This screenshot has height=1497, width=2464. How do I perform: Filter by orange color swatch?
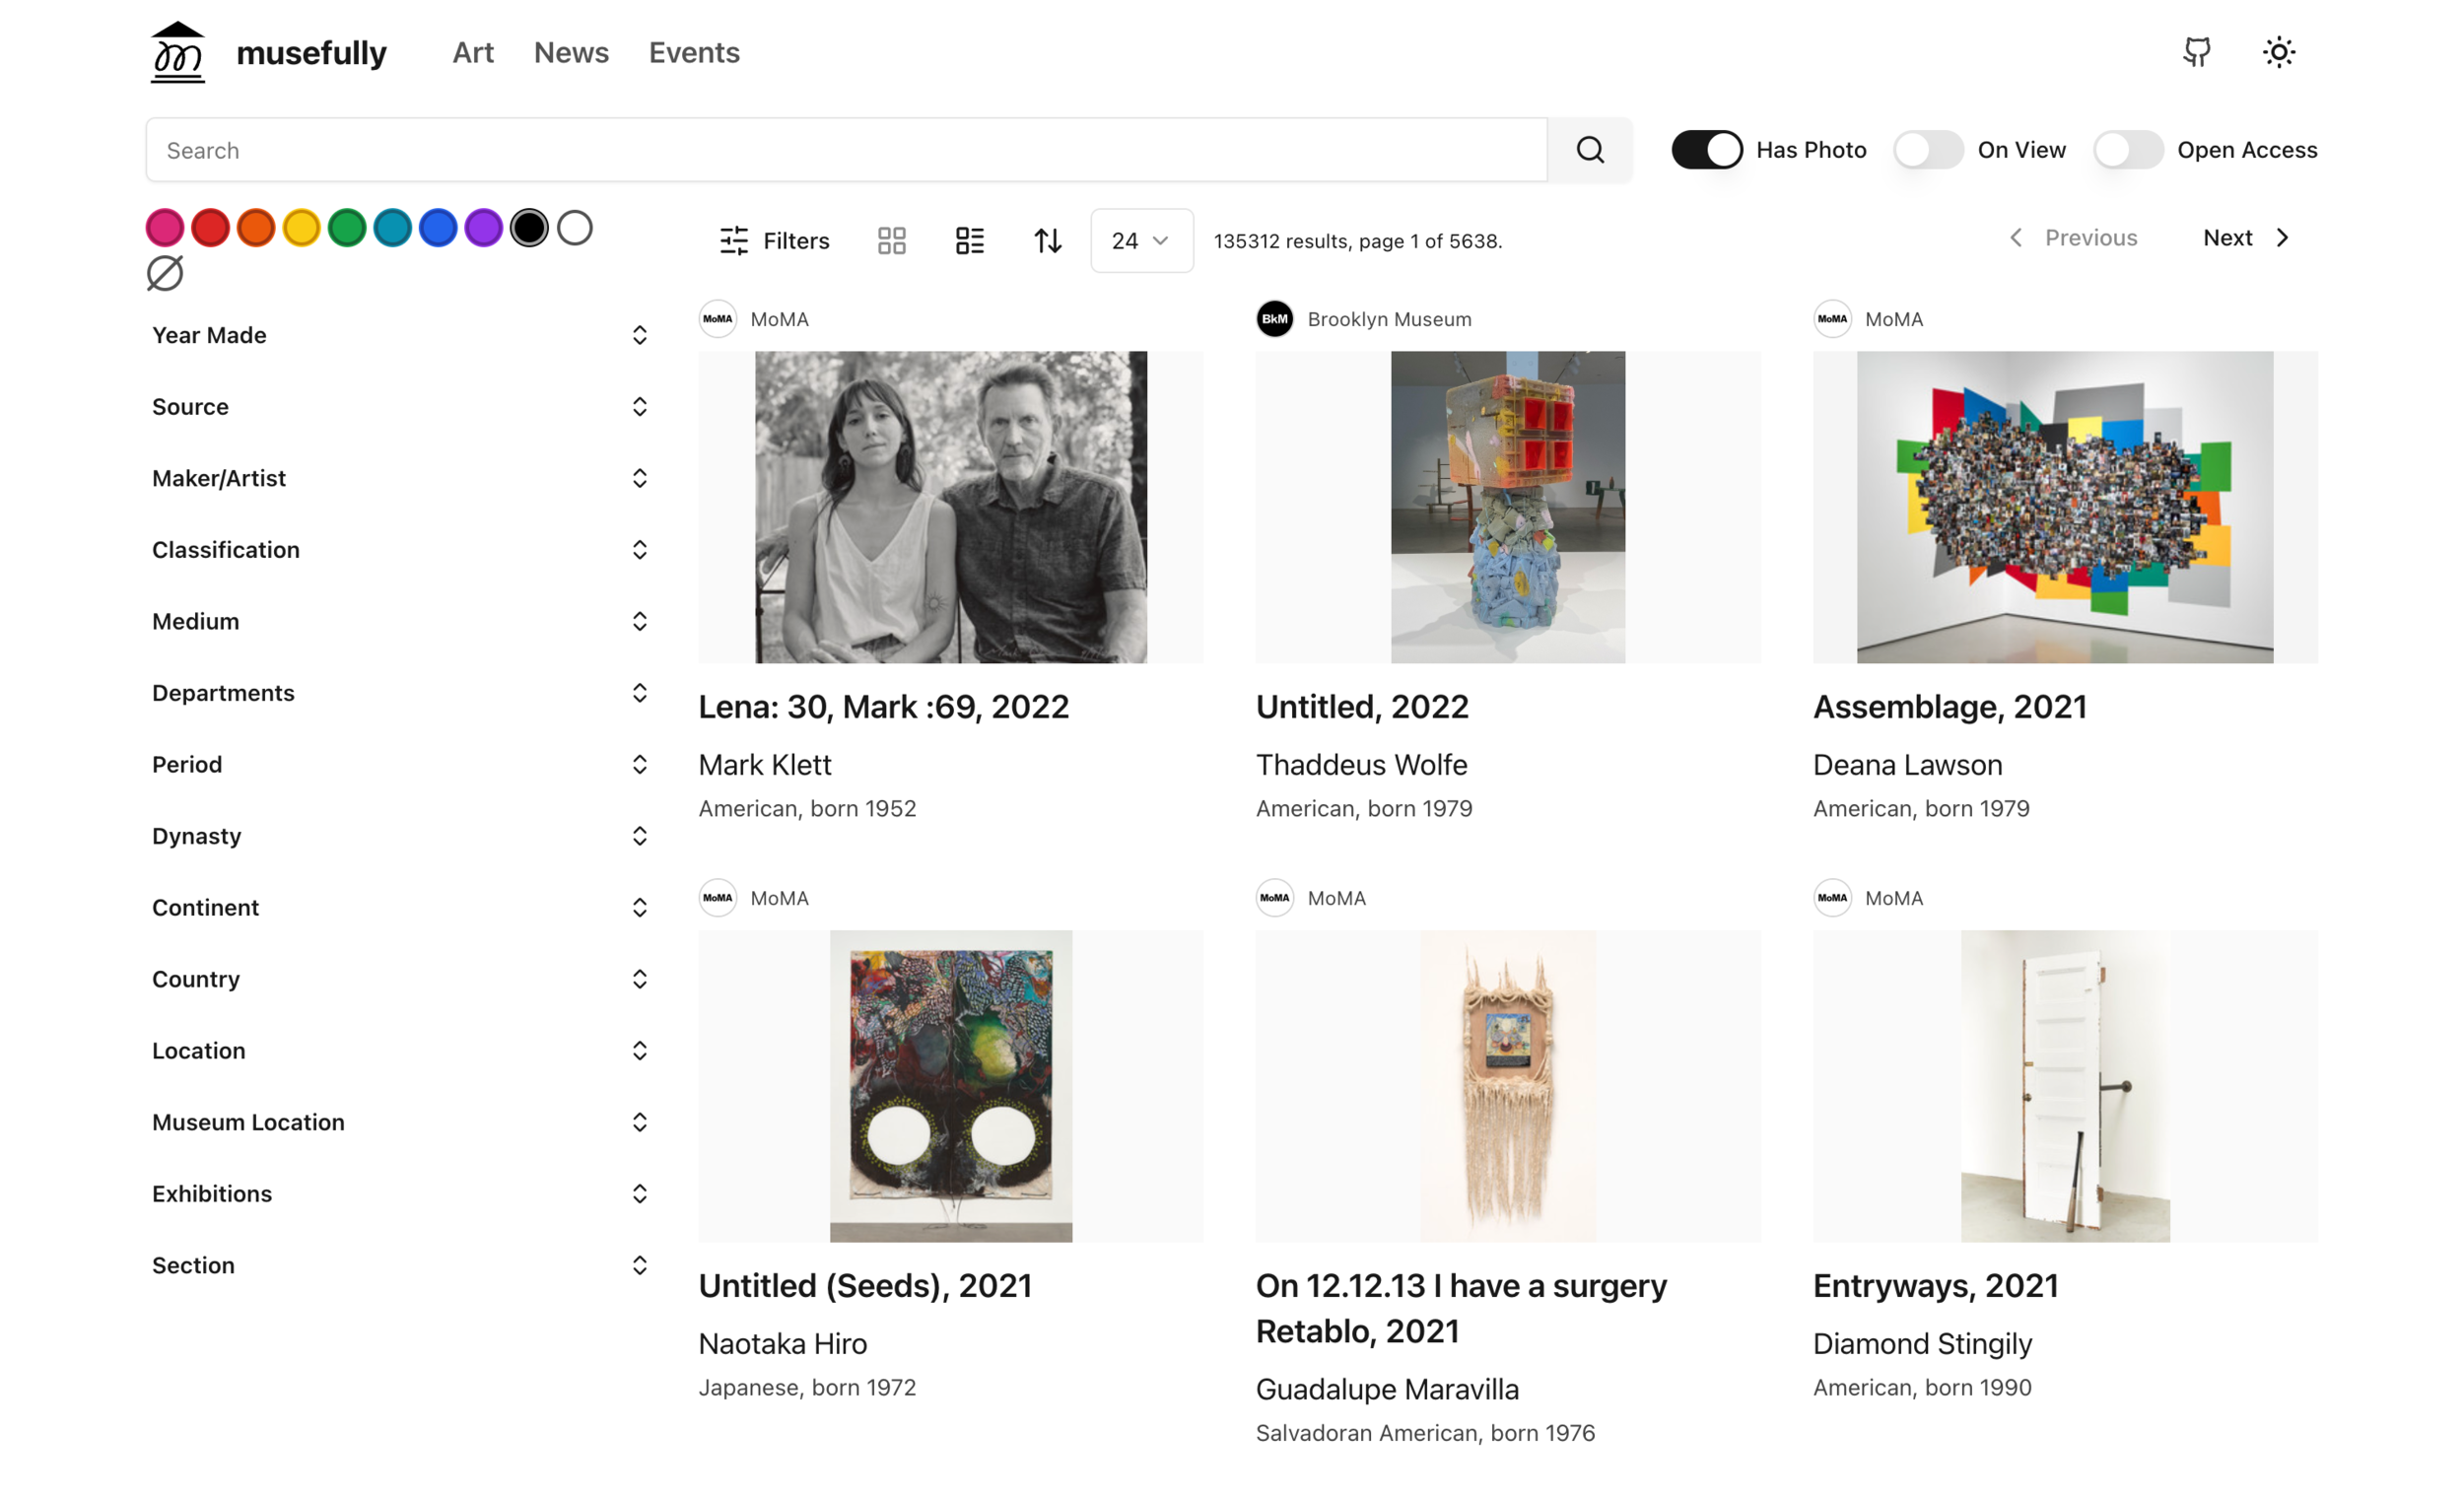(256, 228)
